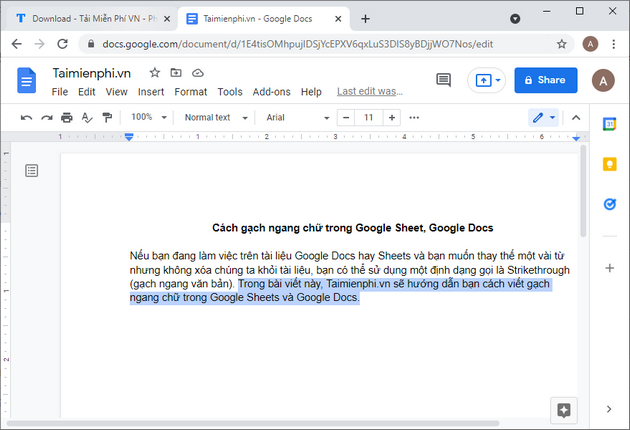
Task: Hide side panel chevron arrow
Action: pyautogui.click(x=609, y=409)
